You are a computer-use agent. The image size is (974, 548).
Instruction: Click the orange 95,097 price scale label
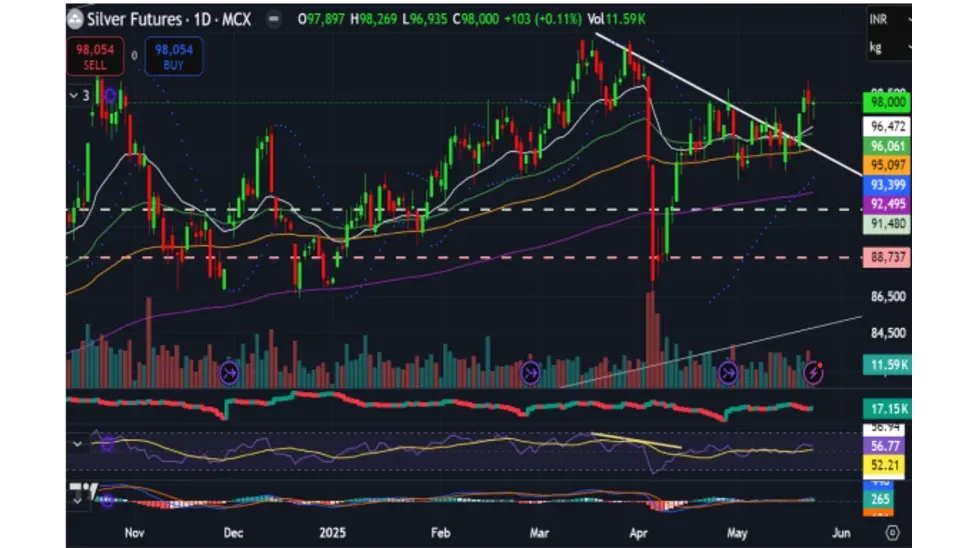(x=887, y=165)
